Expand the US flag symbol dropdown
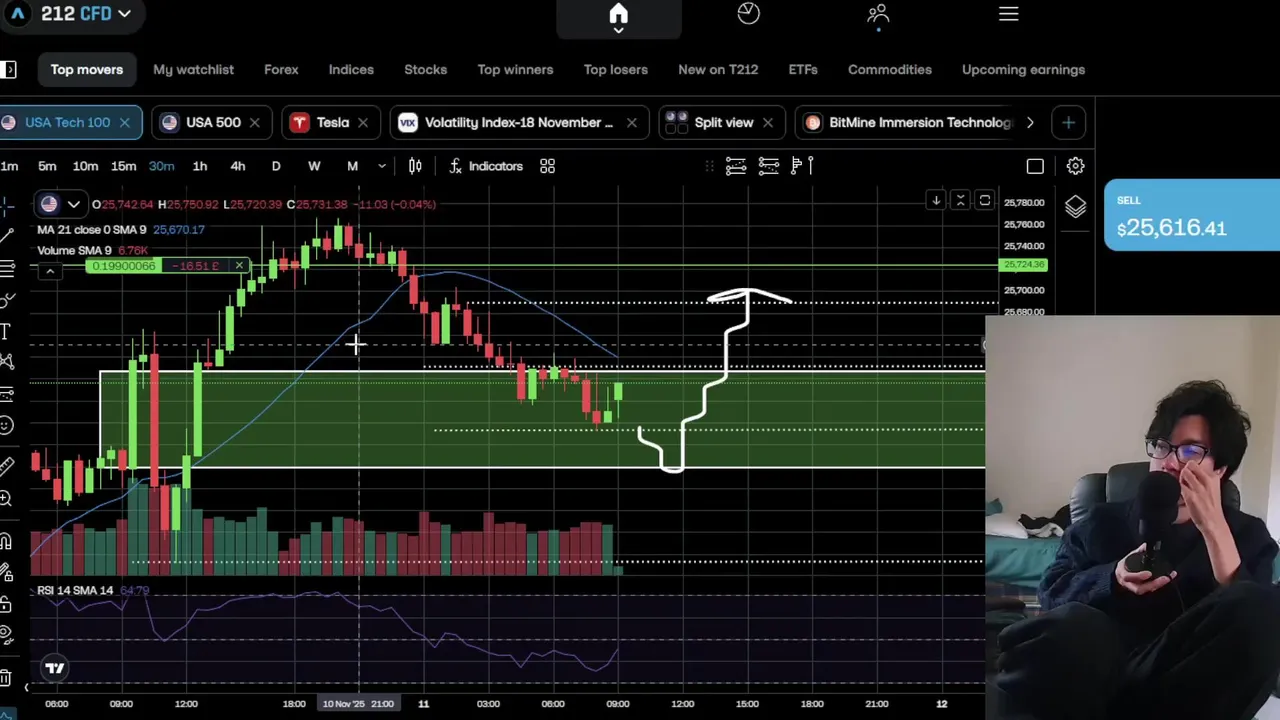Image resolution: width=1280 pixels, height=720 pixels. [x=73, y=204]
